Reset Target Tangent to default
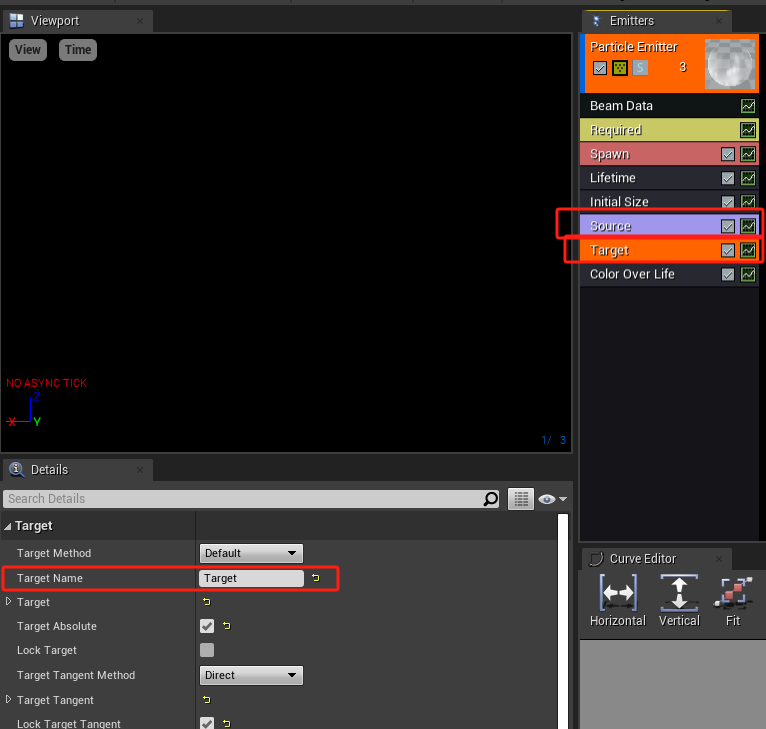 tap(207, 700)
